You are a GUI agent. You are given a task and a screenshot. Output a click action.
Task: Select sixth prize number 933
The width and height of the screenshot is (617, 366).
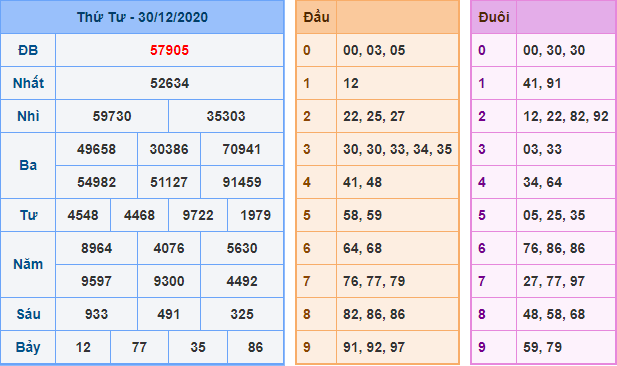click(x=96, y=314)
